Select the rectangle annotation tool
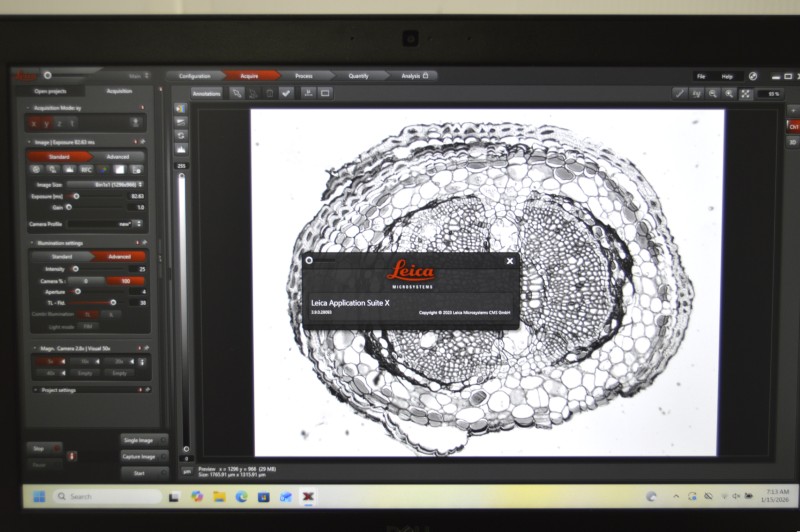 (325, 93)
